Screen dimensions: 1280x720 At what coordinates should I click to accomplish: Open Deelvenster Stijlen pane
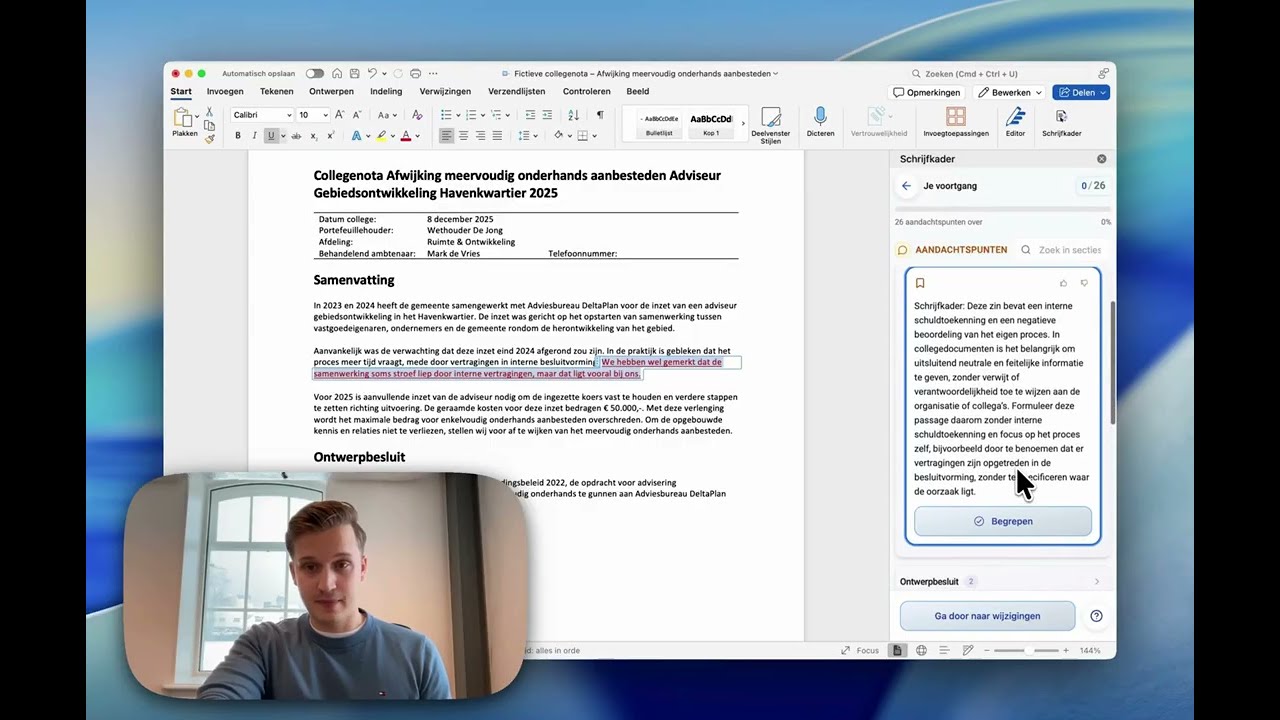[x=770, y=125]
